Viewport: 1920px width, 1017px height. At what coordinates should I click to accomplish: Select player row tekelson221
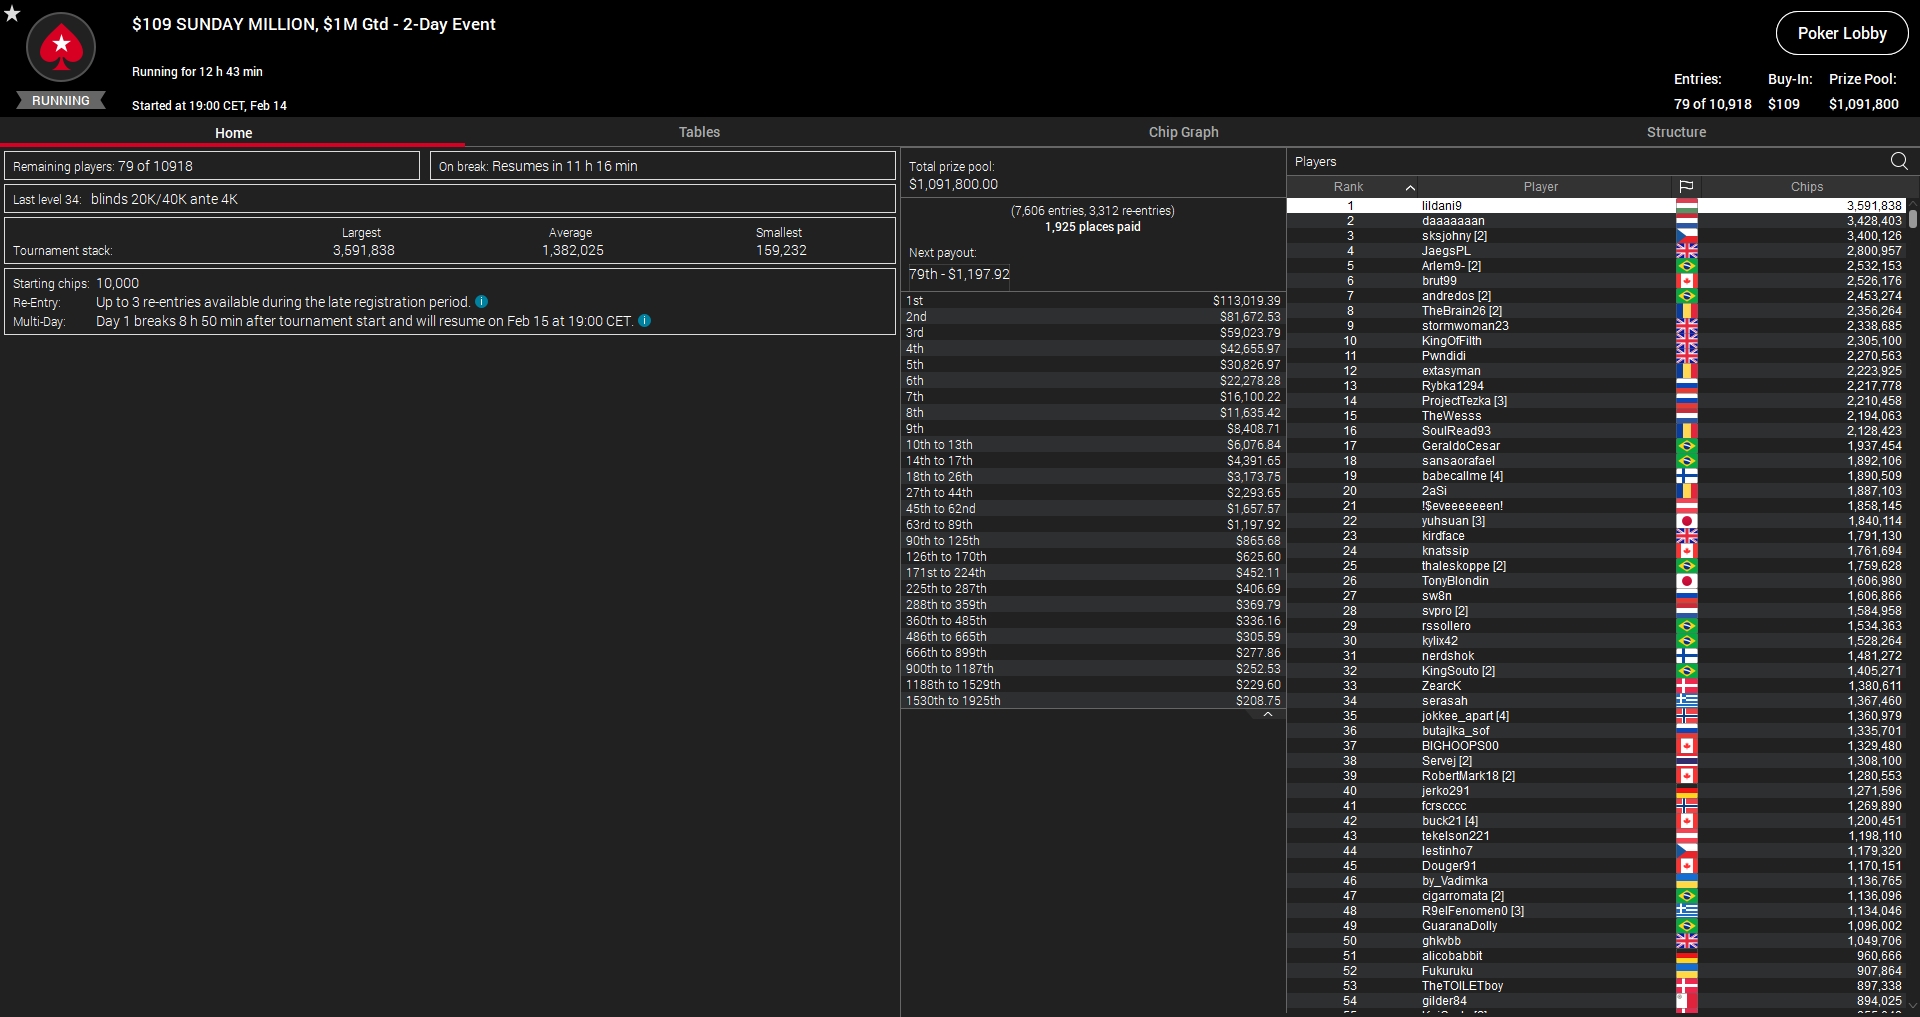1596,836
